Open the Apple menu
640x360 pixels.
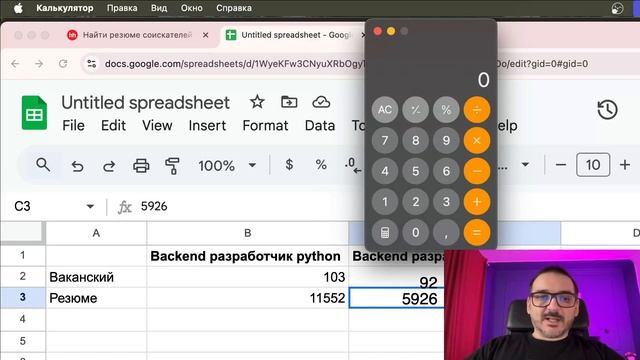click(18, 8)
